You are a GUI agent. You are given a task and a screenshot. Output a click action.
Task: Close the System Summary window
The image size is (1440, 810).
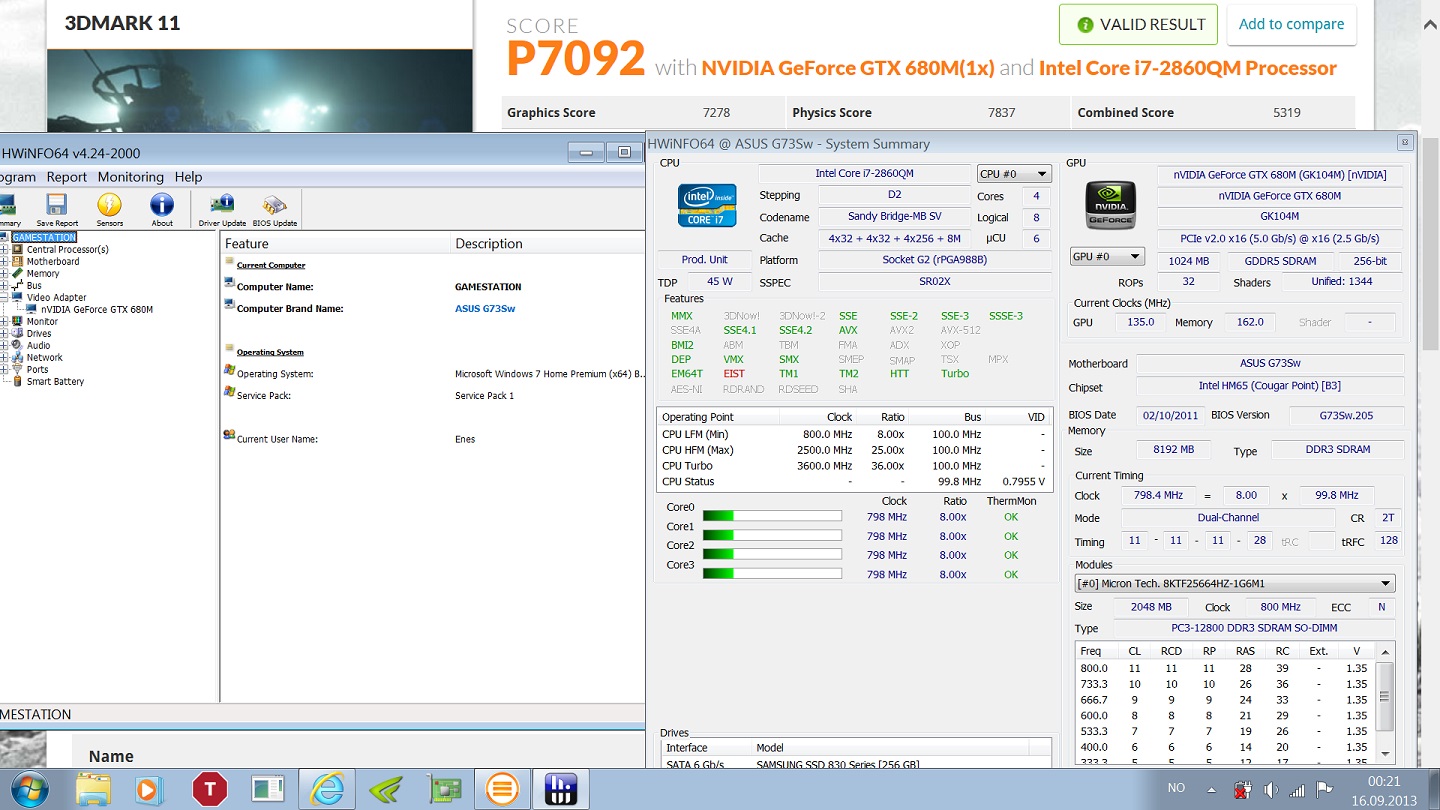point(1404,143)
